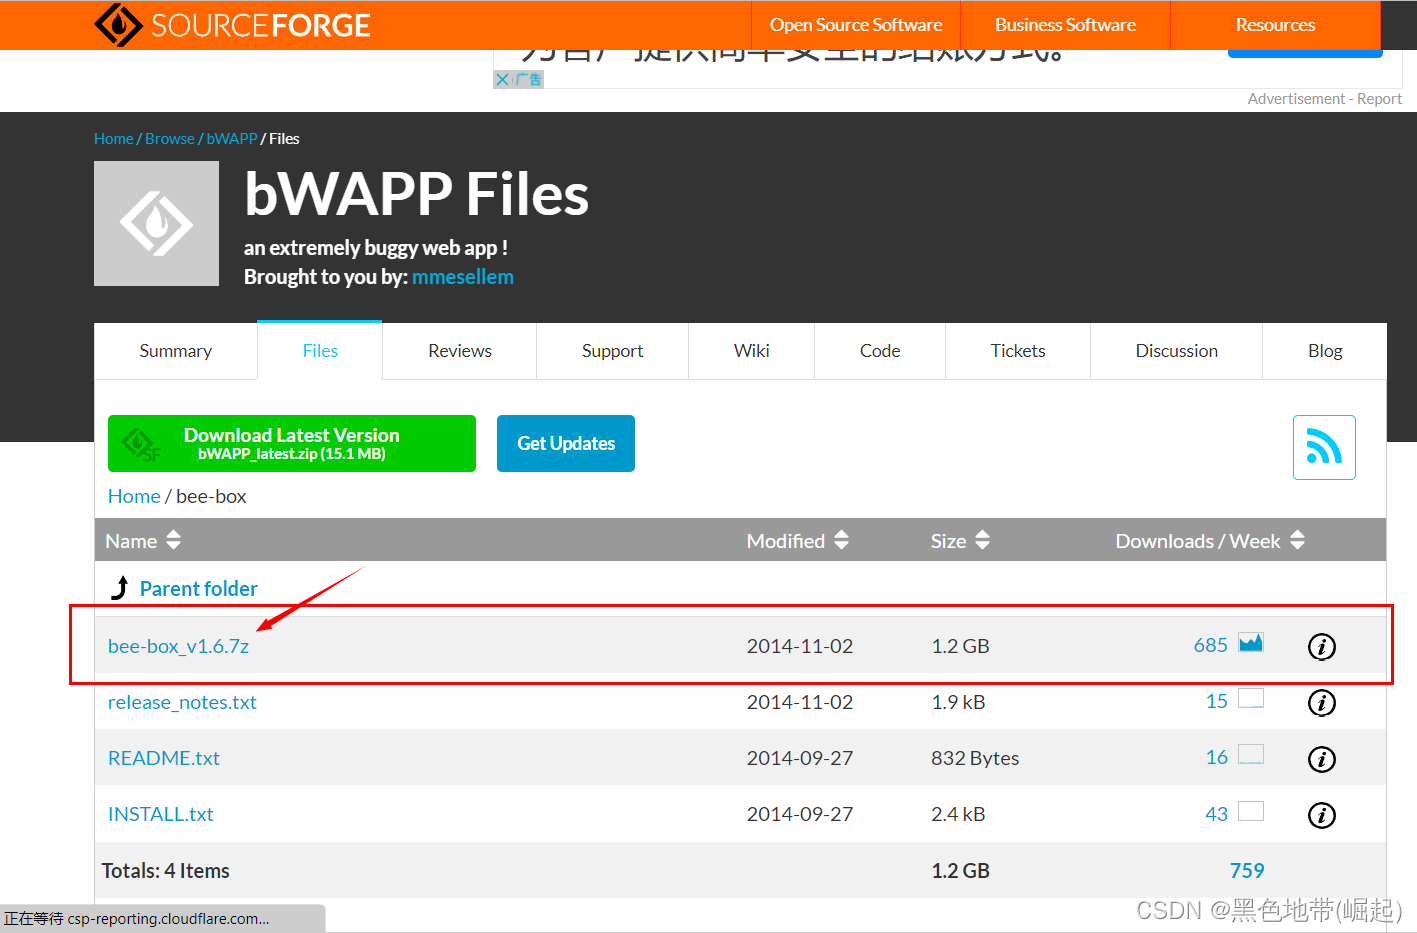1417x933 pixels.
Task: Click Home in top breadcrumb
Action: [x=114, y=139]
